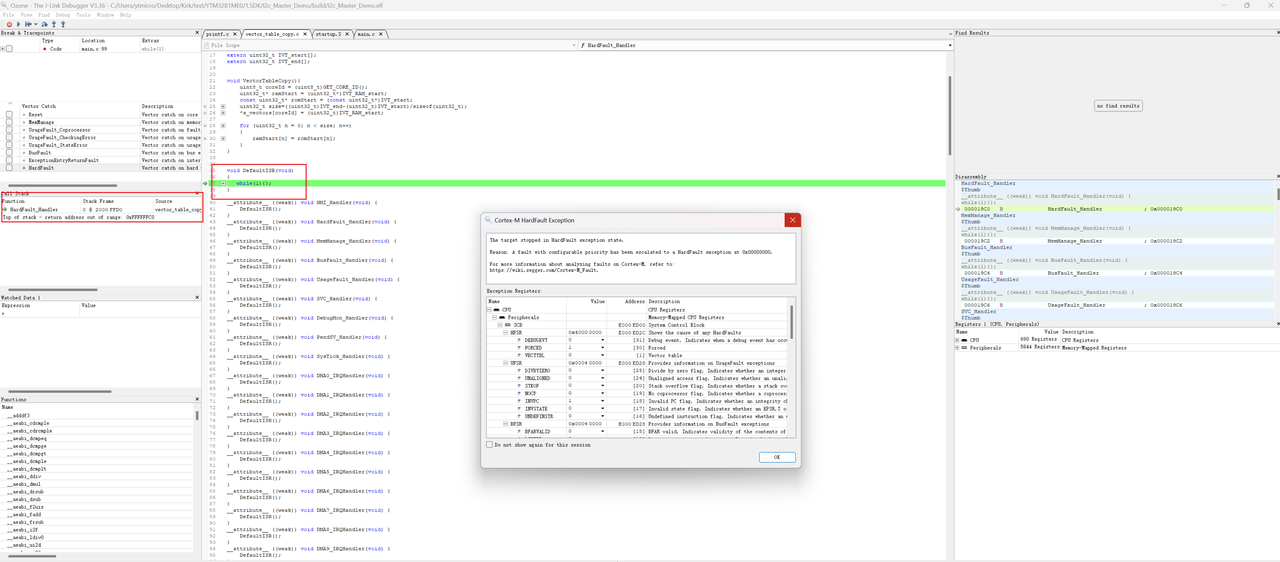Open the Help menu
This screenshot has width=1280, height=562.
pyautogui.click(x=126, y=15)
